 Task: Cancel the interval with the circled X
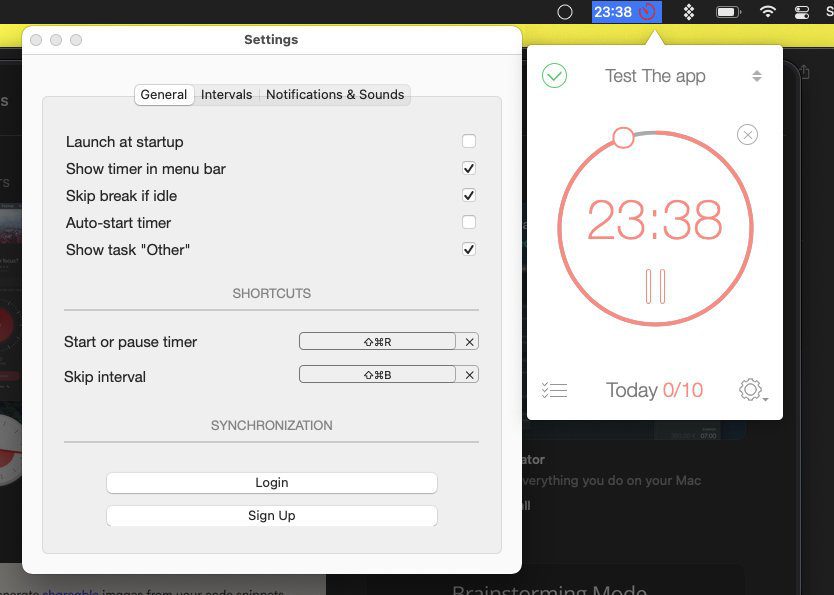pos(747,135)
